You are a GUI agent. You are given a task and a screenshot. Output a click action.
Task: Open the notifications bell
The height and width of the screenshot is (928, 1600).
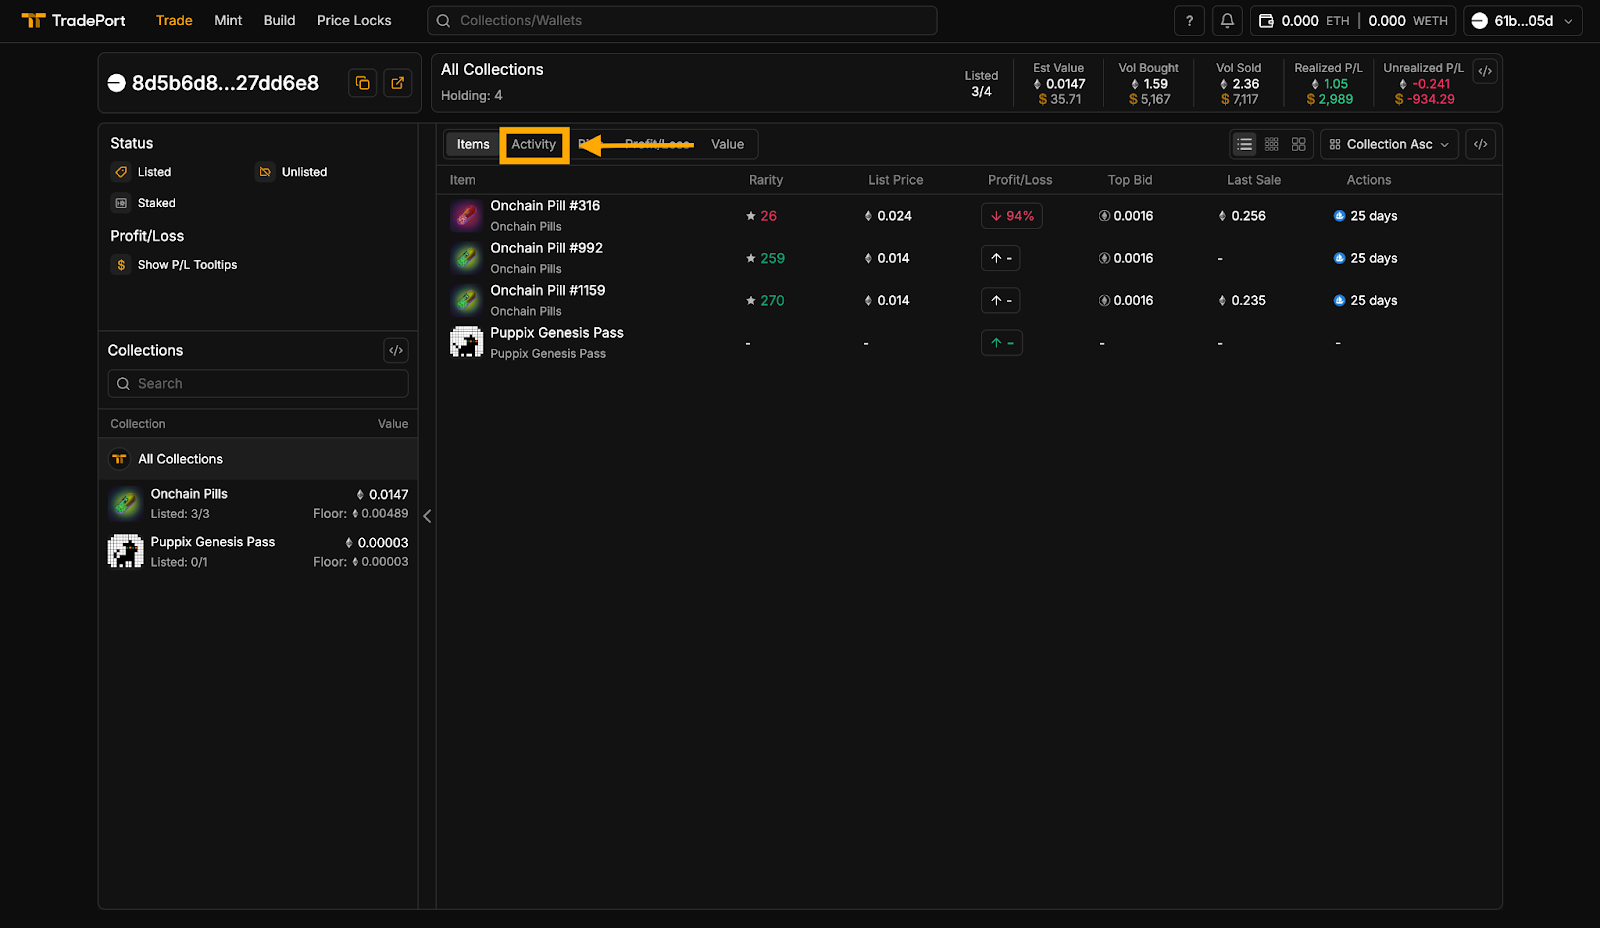click(x=1227, y=20)
